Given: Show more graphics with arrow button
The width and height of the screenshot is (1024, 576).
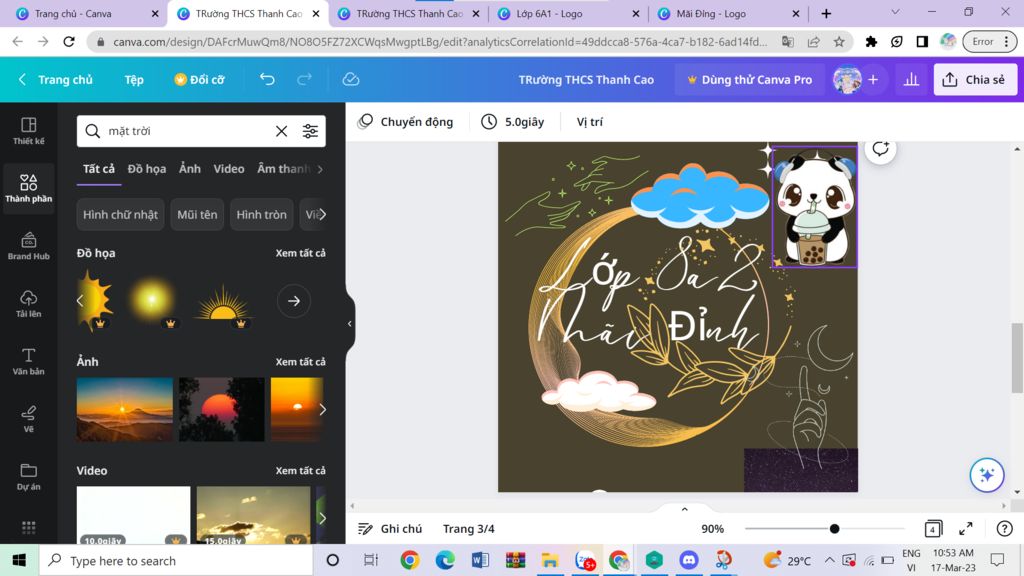Looking at the screenshot, I should (x=294, y=301).
